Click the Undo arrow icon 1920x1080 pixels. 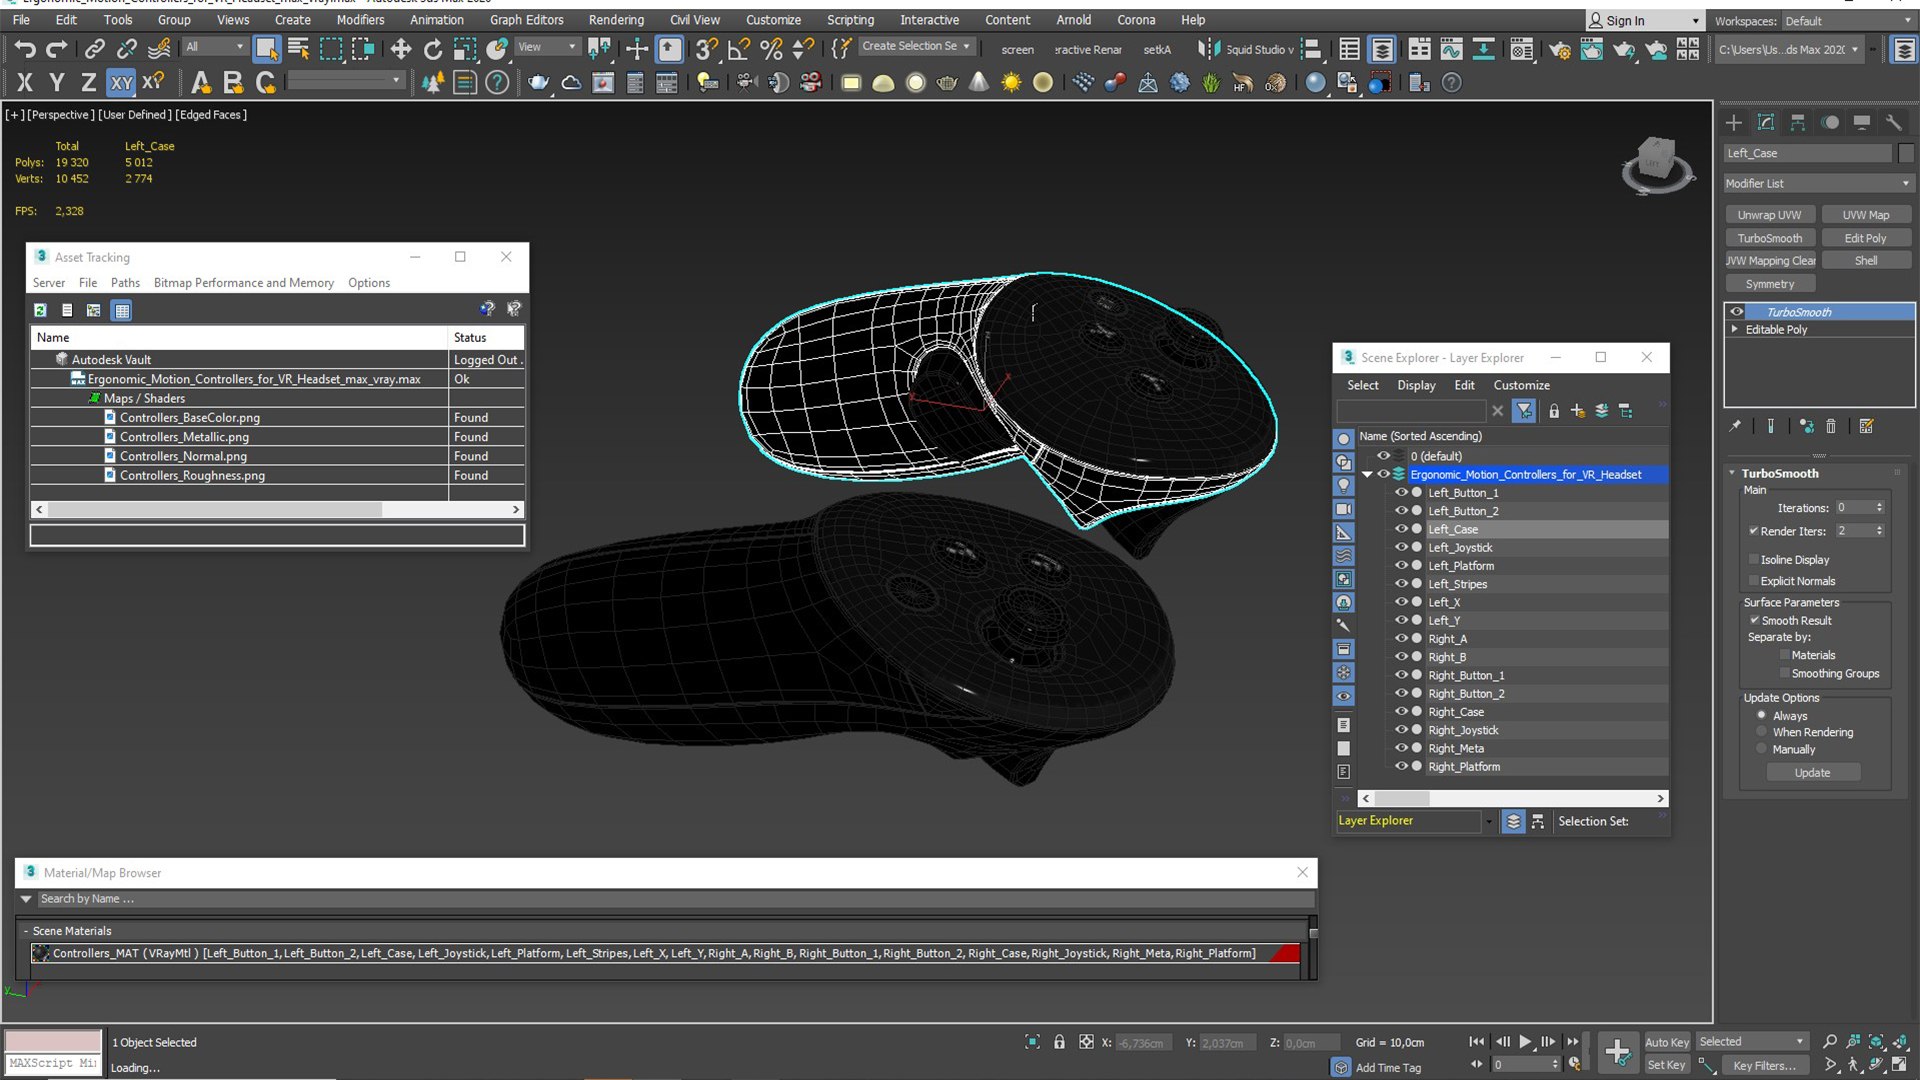point(25,48)
